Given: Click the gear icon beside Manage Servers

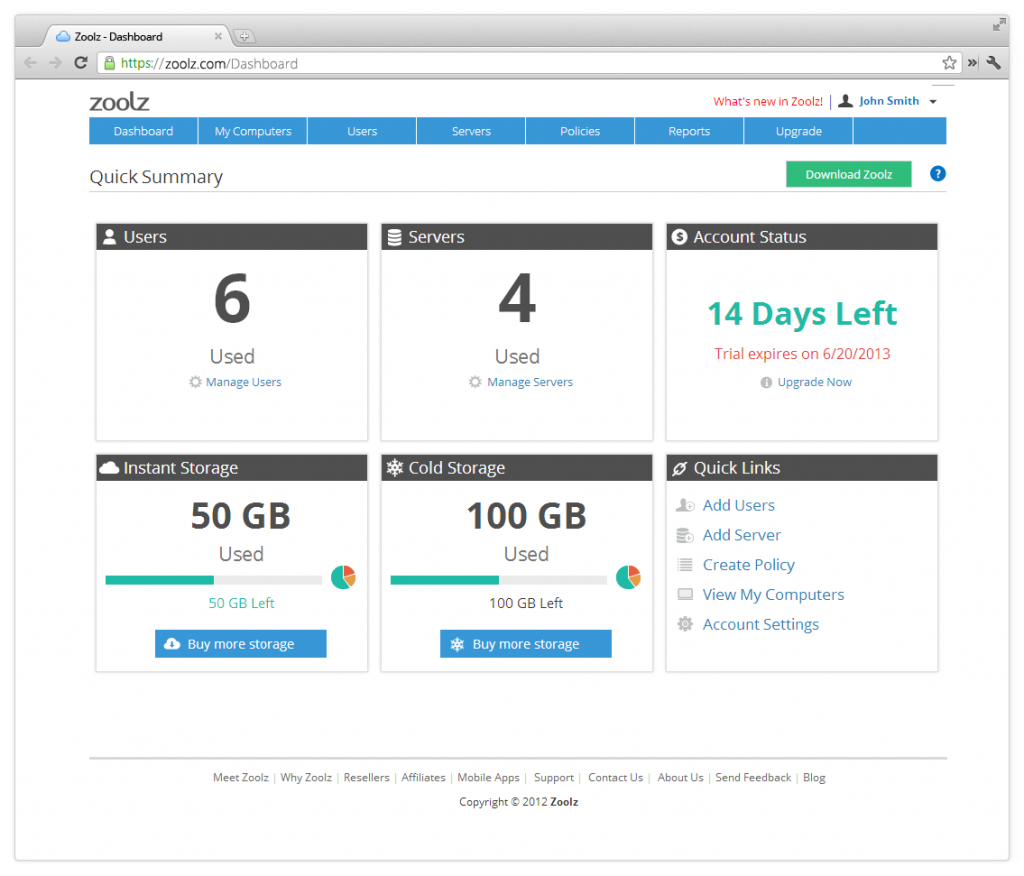Looking at the screenshot, I should pyautogui.click(x=476, y=382).
